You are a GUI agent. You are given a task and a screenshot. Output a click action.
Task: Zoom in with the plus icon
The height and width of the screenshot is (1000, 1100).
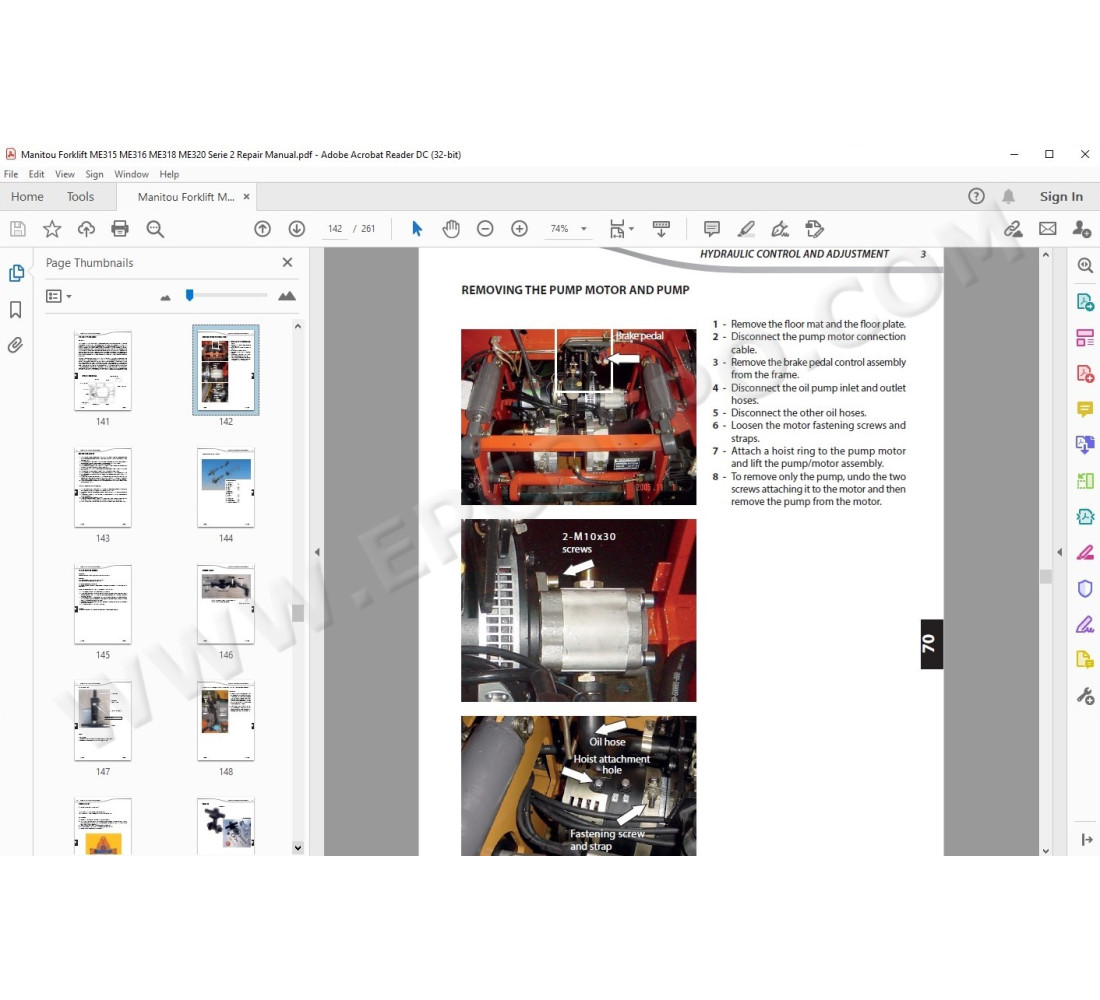tap(519, 229)
